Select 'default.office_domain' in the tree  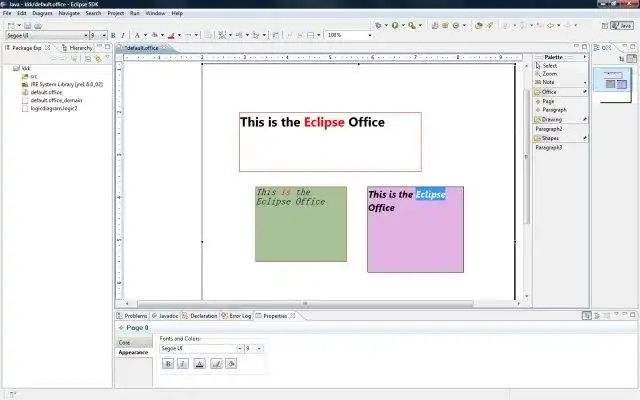[x=52, y=100]
